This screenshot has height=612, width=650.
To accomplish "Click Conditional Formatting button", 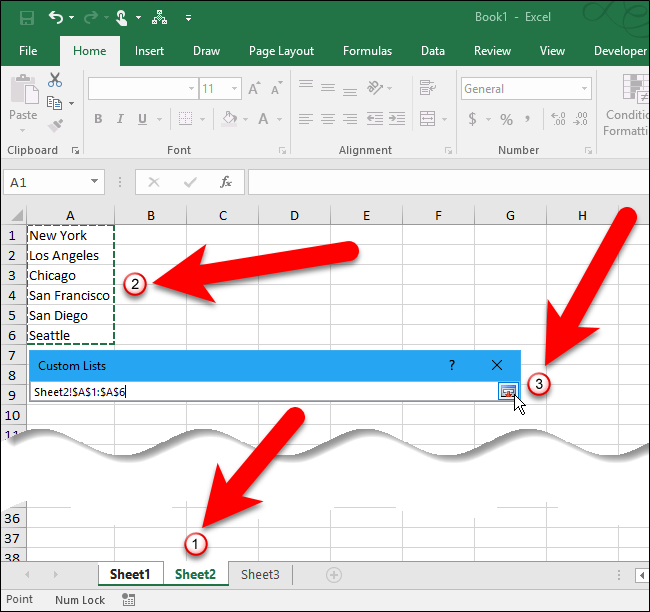I will pos(628,104).
